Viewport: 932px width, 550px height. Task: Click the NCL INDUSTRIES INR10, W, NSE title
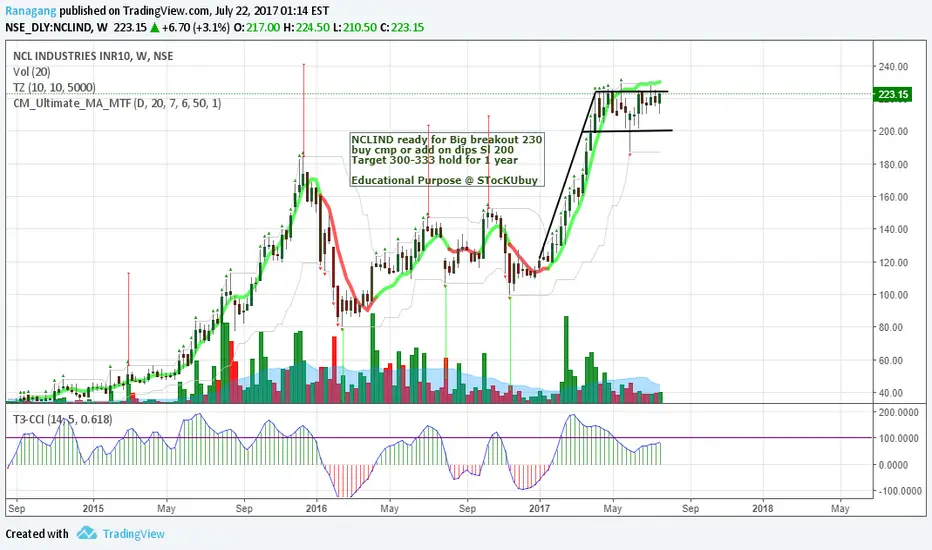coord(93,56)
